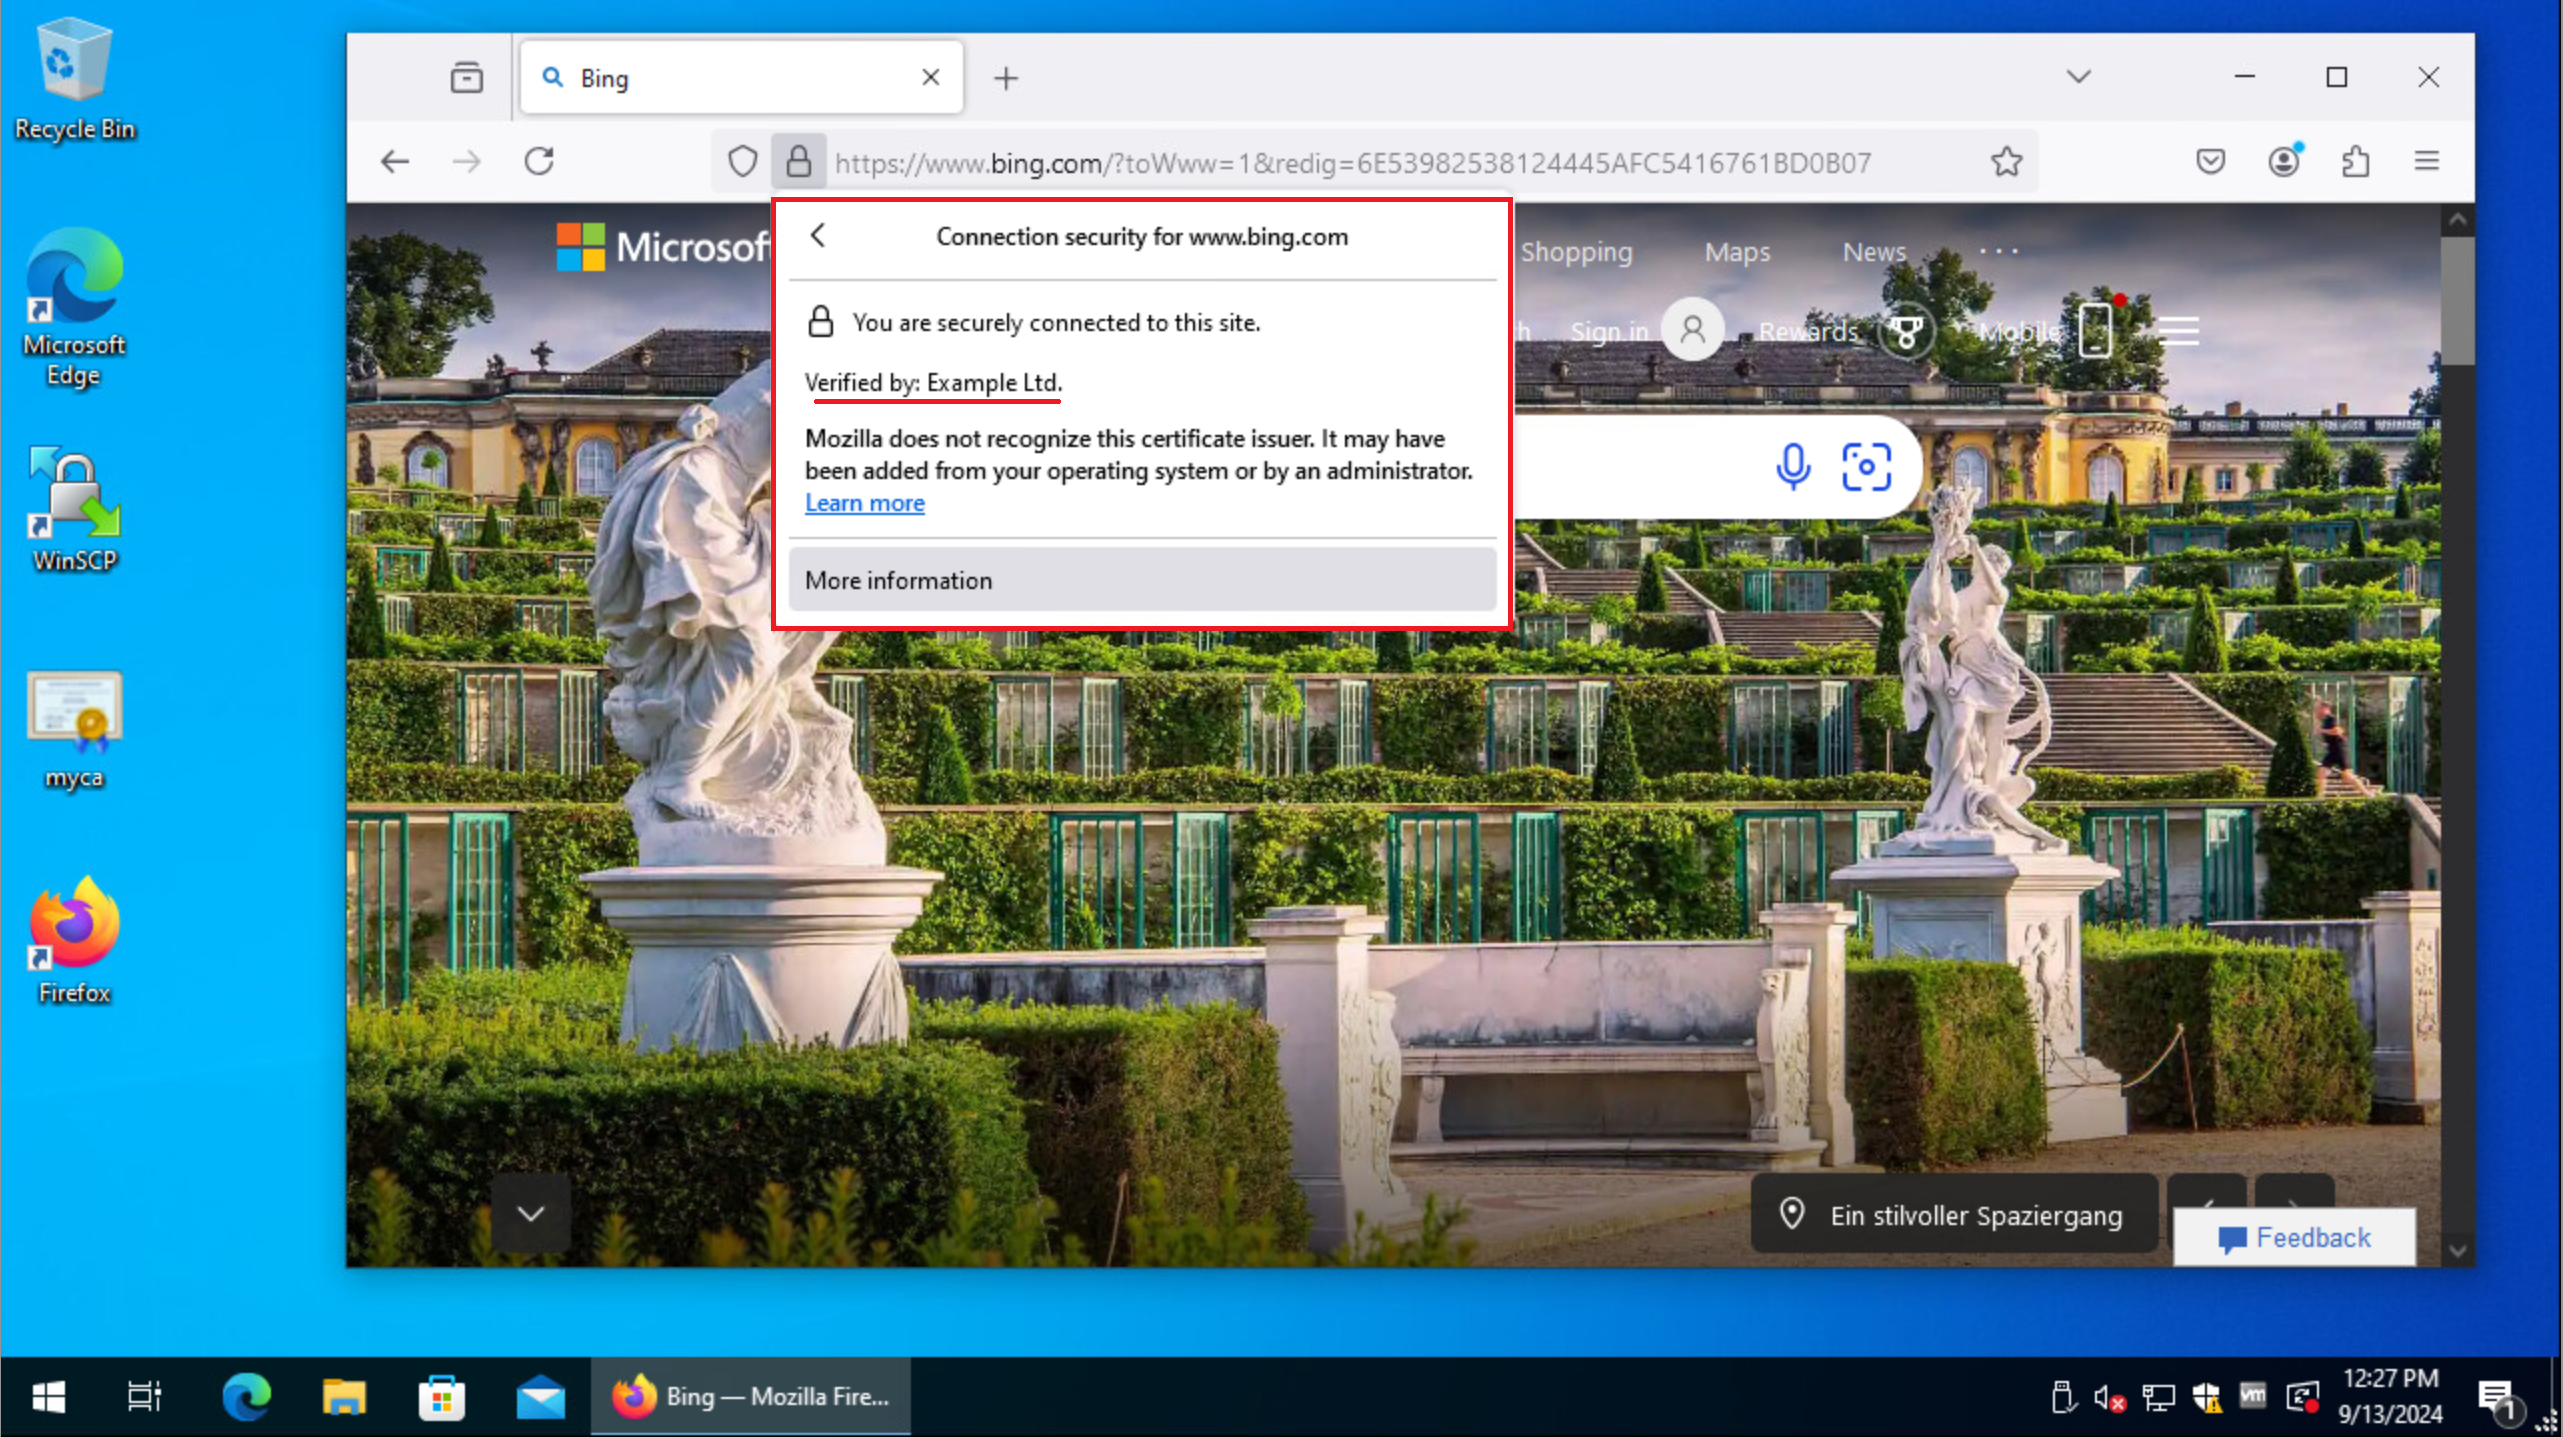
Task: Open Firefox View icon left of tabs
Action: [466, 77]
